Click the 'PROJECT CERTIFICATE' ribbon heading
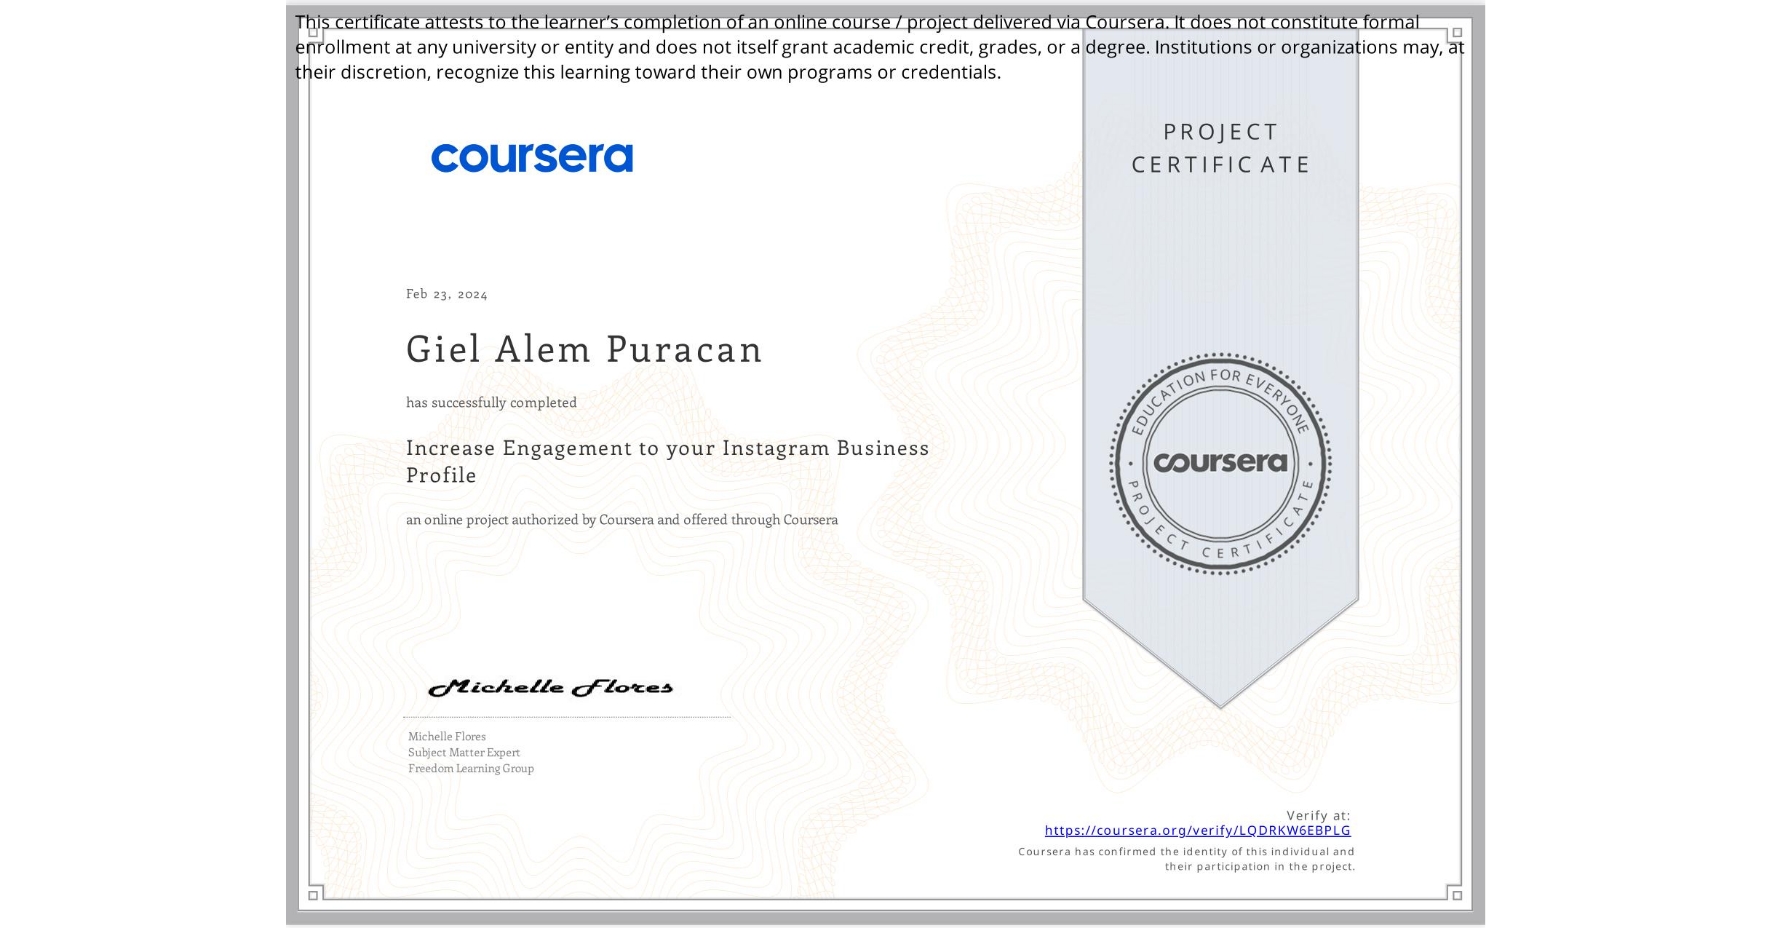This screenshot has height=928, width=1772. click(x=1220, y=148)
